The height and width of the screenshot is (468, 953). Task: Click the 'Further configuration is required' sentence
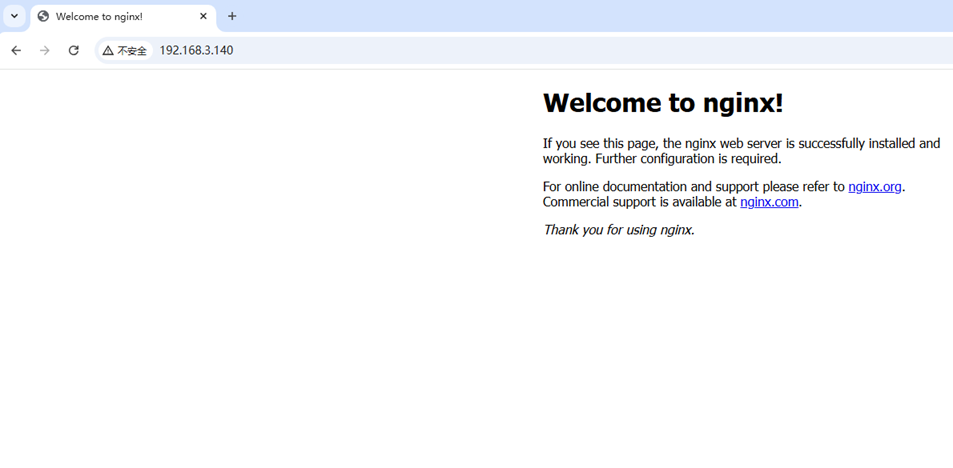688,159
